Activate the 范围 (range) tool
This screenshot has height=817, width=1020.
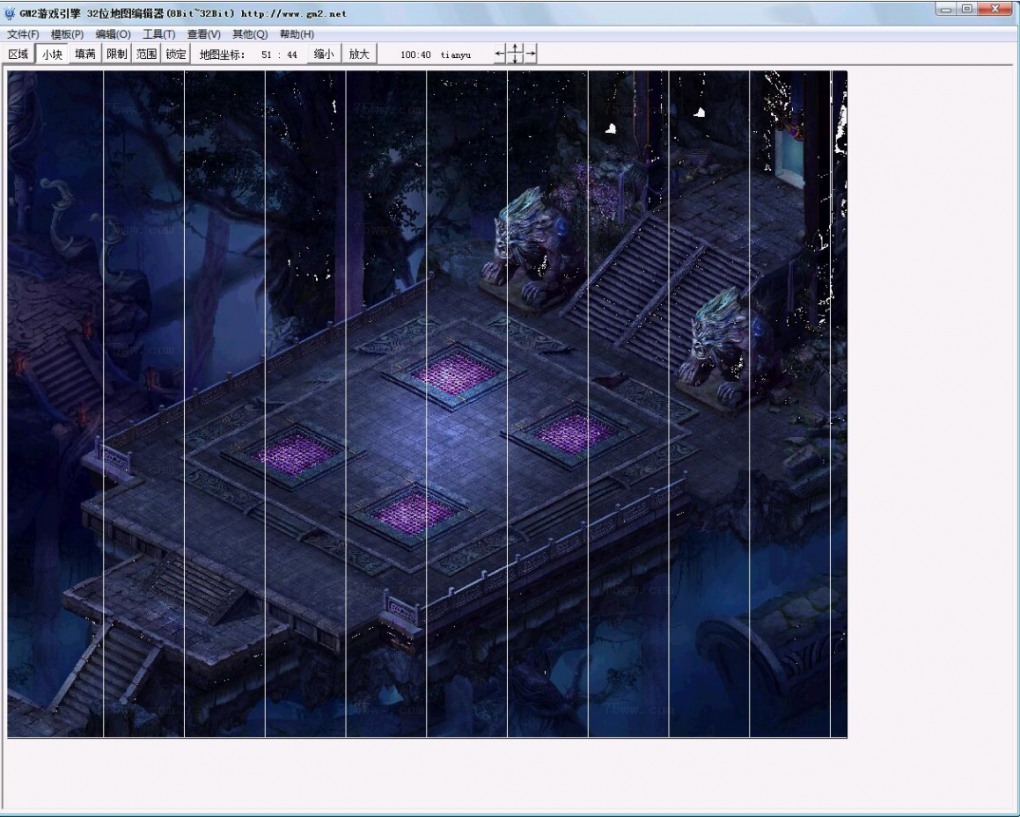(147, 54)
